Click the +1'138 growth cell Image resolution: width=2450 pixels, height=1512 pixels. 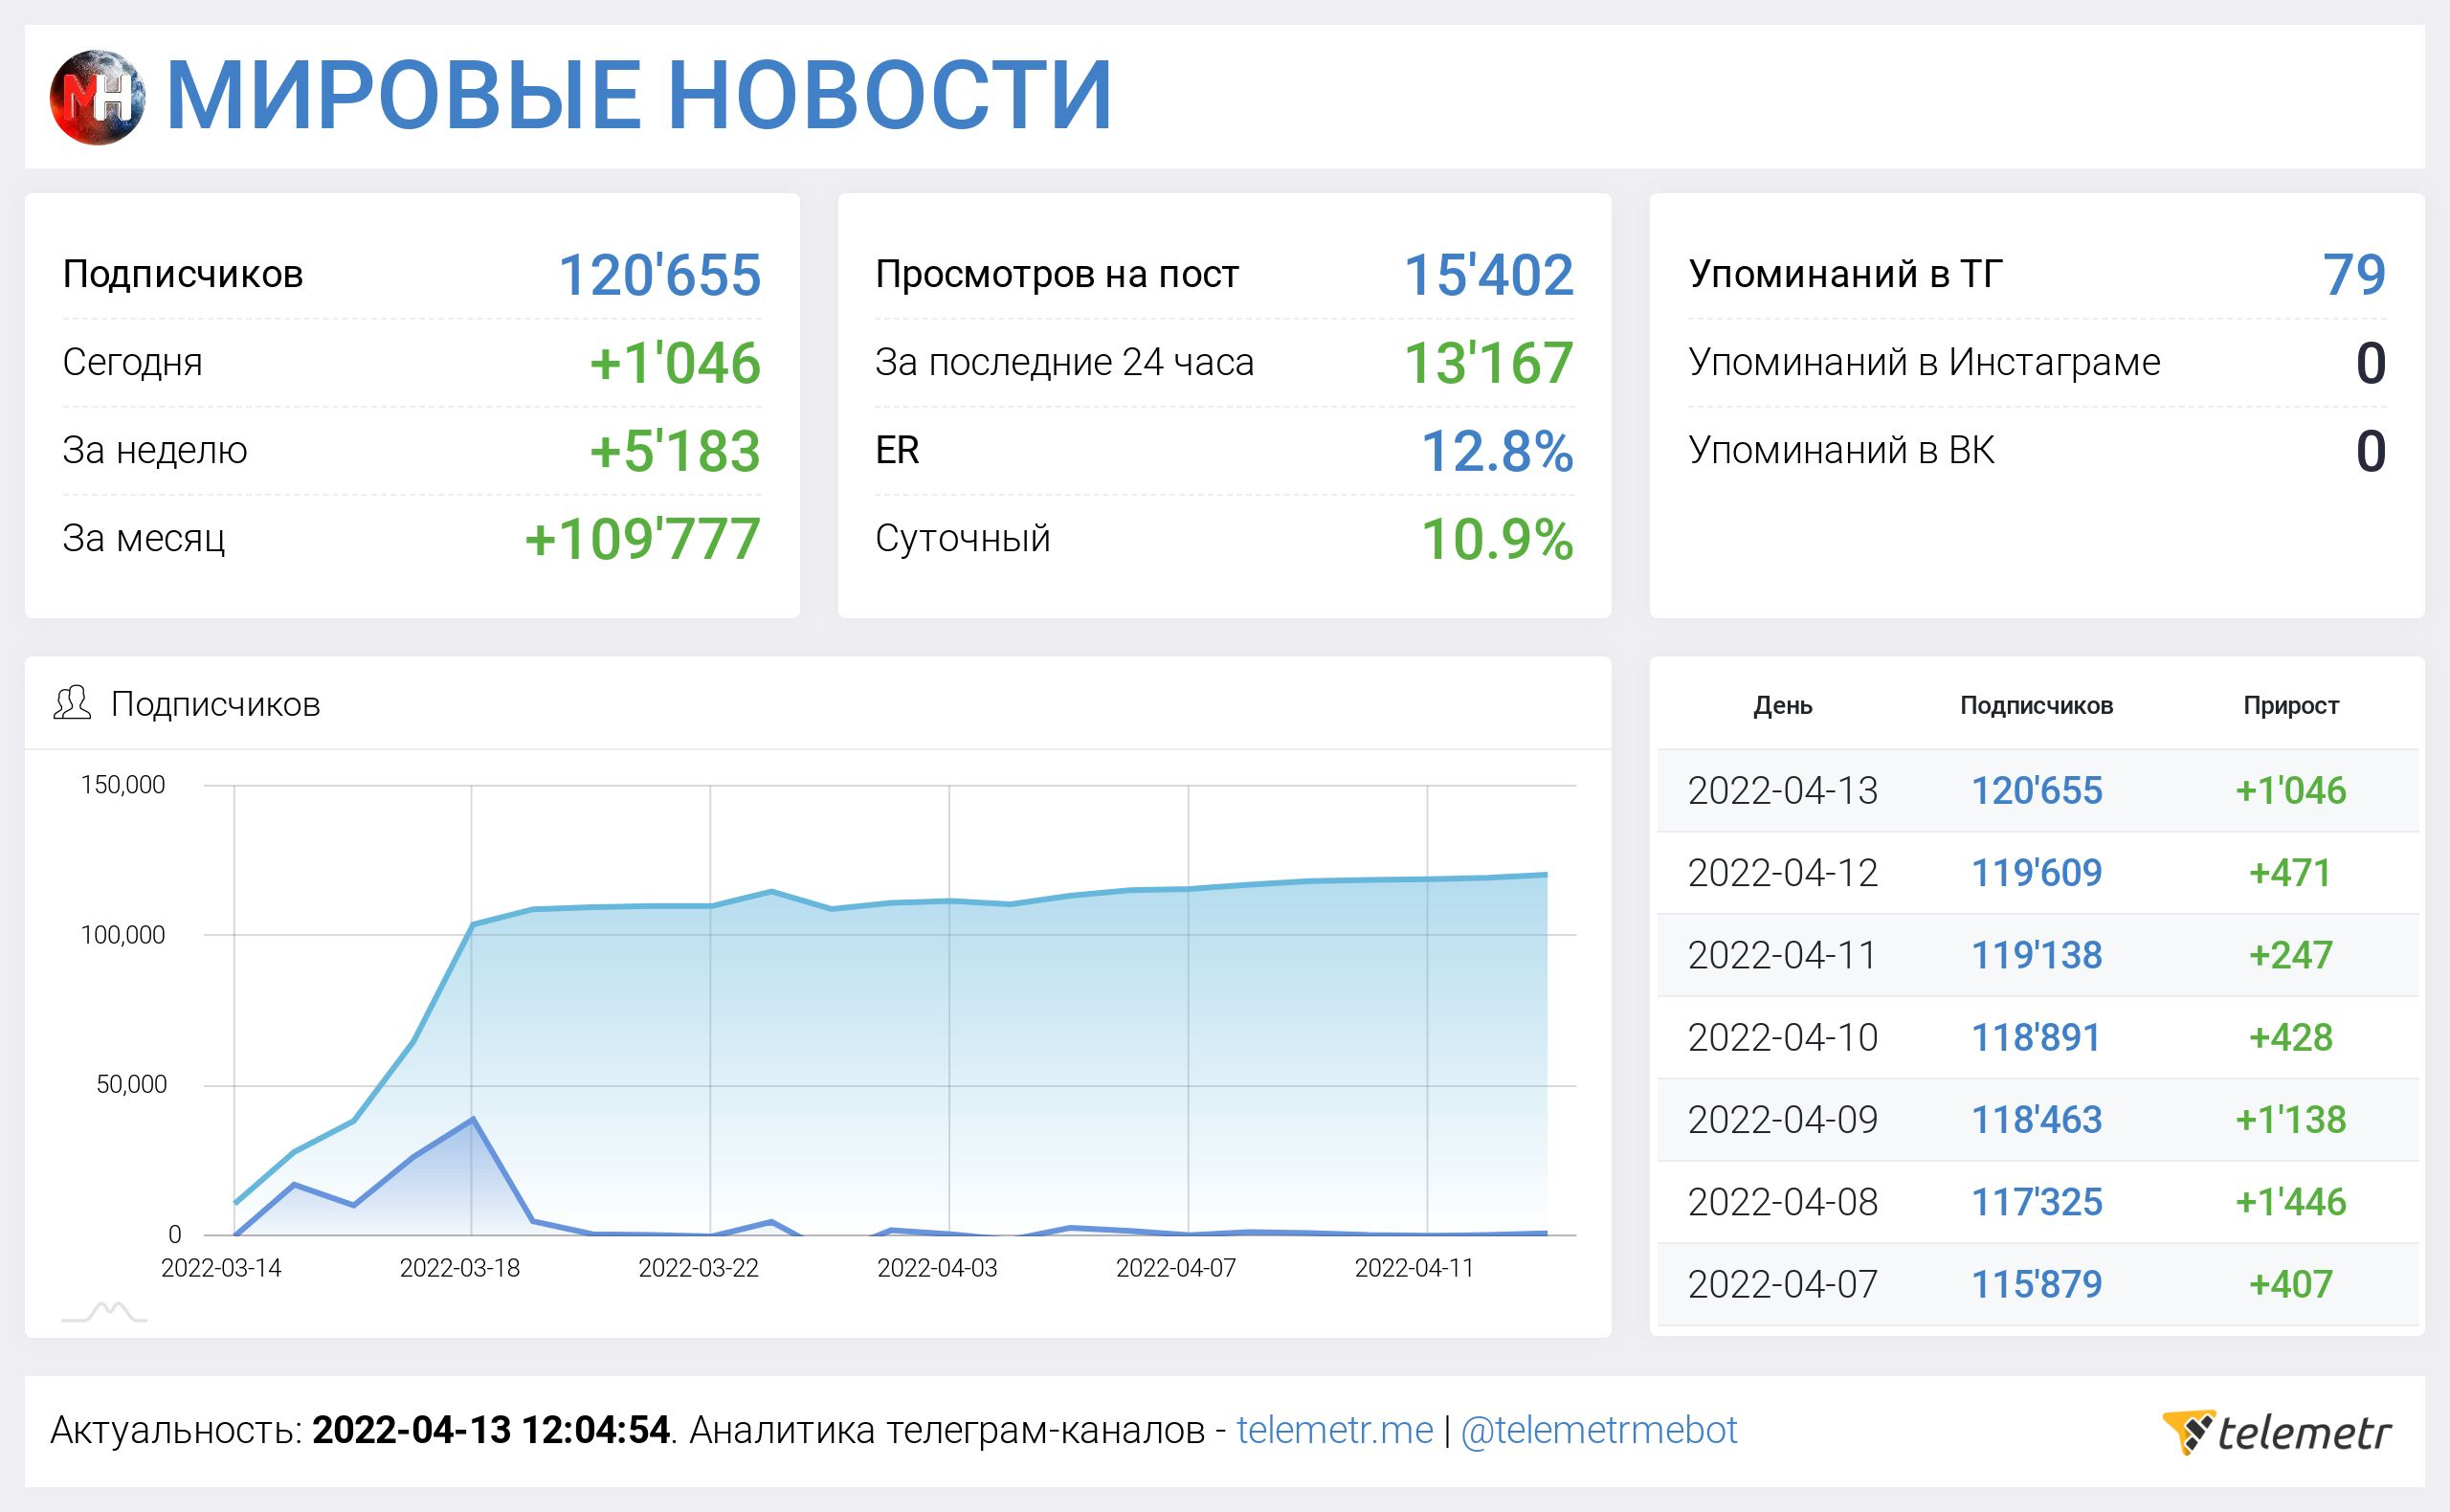[2291, 1119]
